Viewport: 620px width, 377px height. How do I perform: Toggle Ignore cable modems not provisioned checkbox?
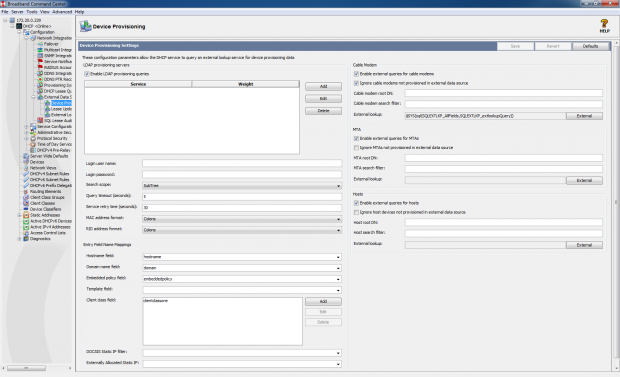(x=356, y=83)
